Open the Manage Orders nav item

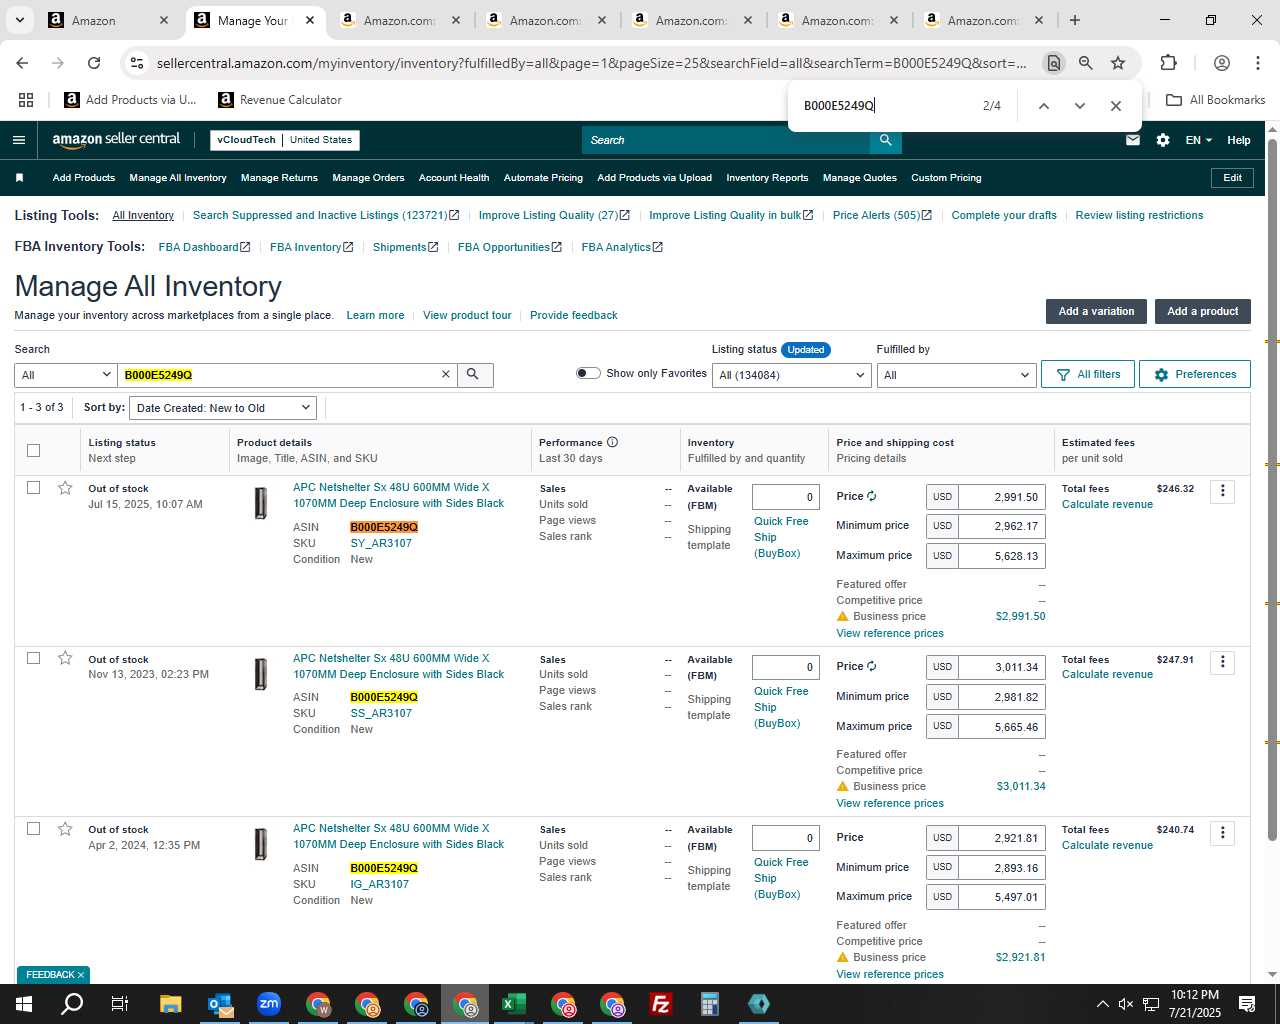click(x=368, y=178)
